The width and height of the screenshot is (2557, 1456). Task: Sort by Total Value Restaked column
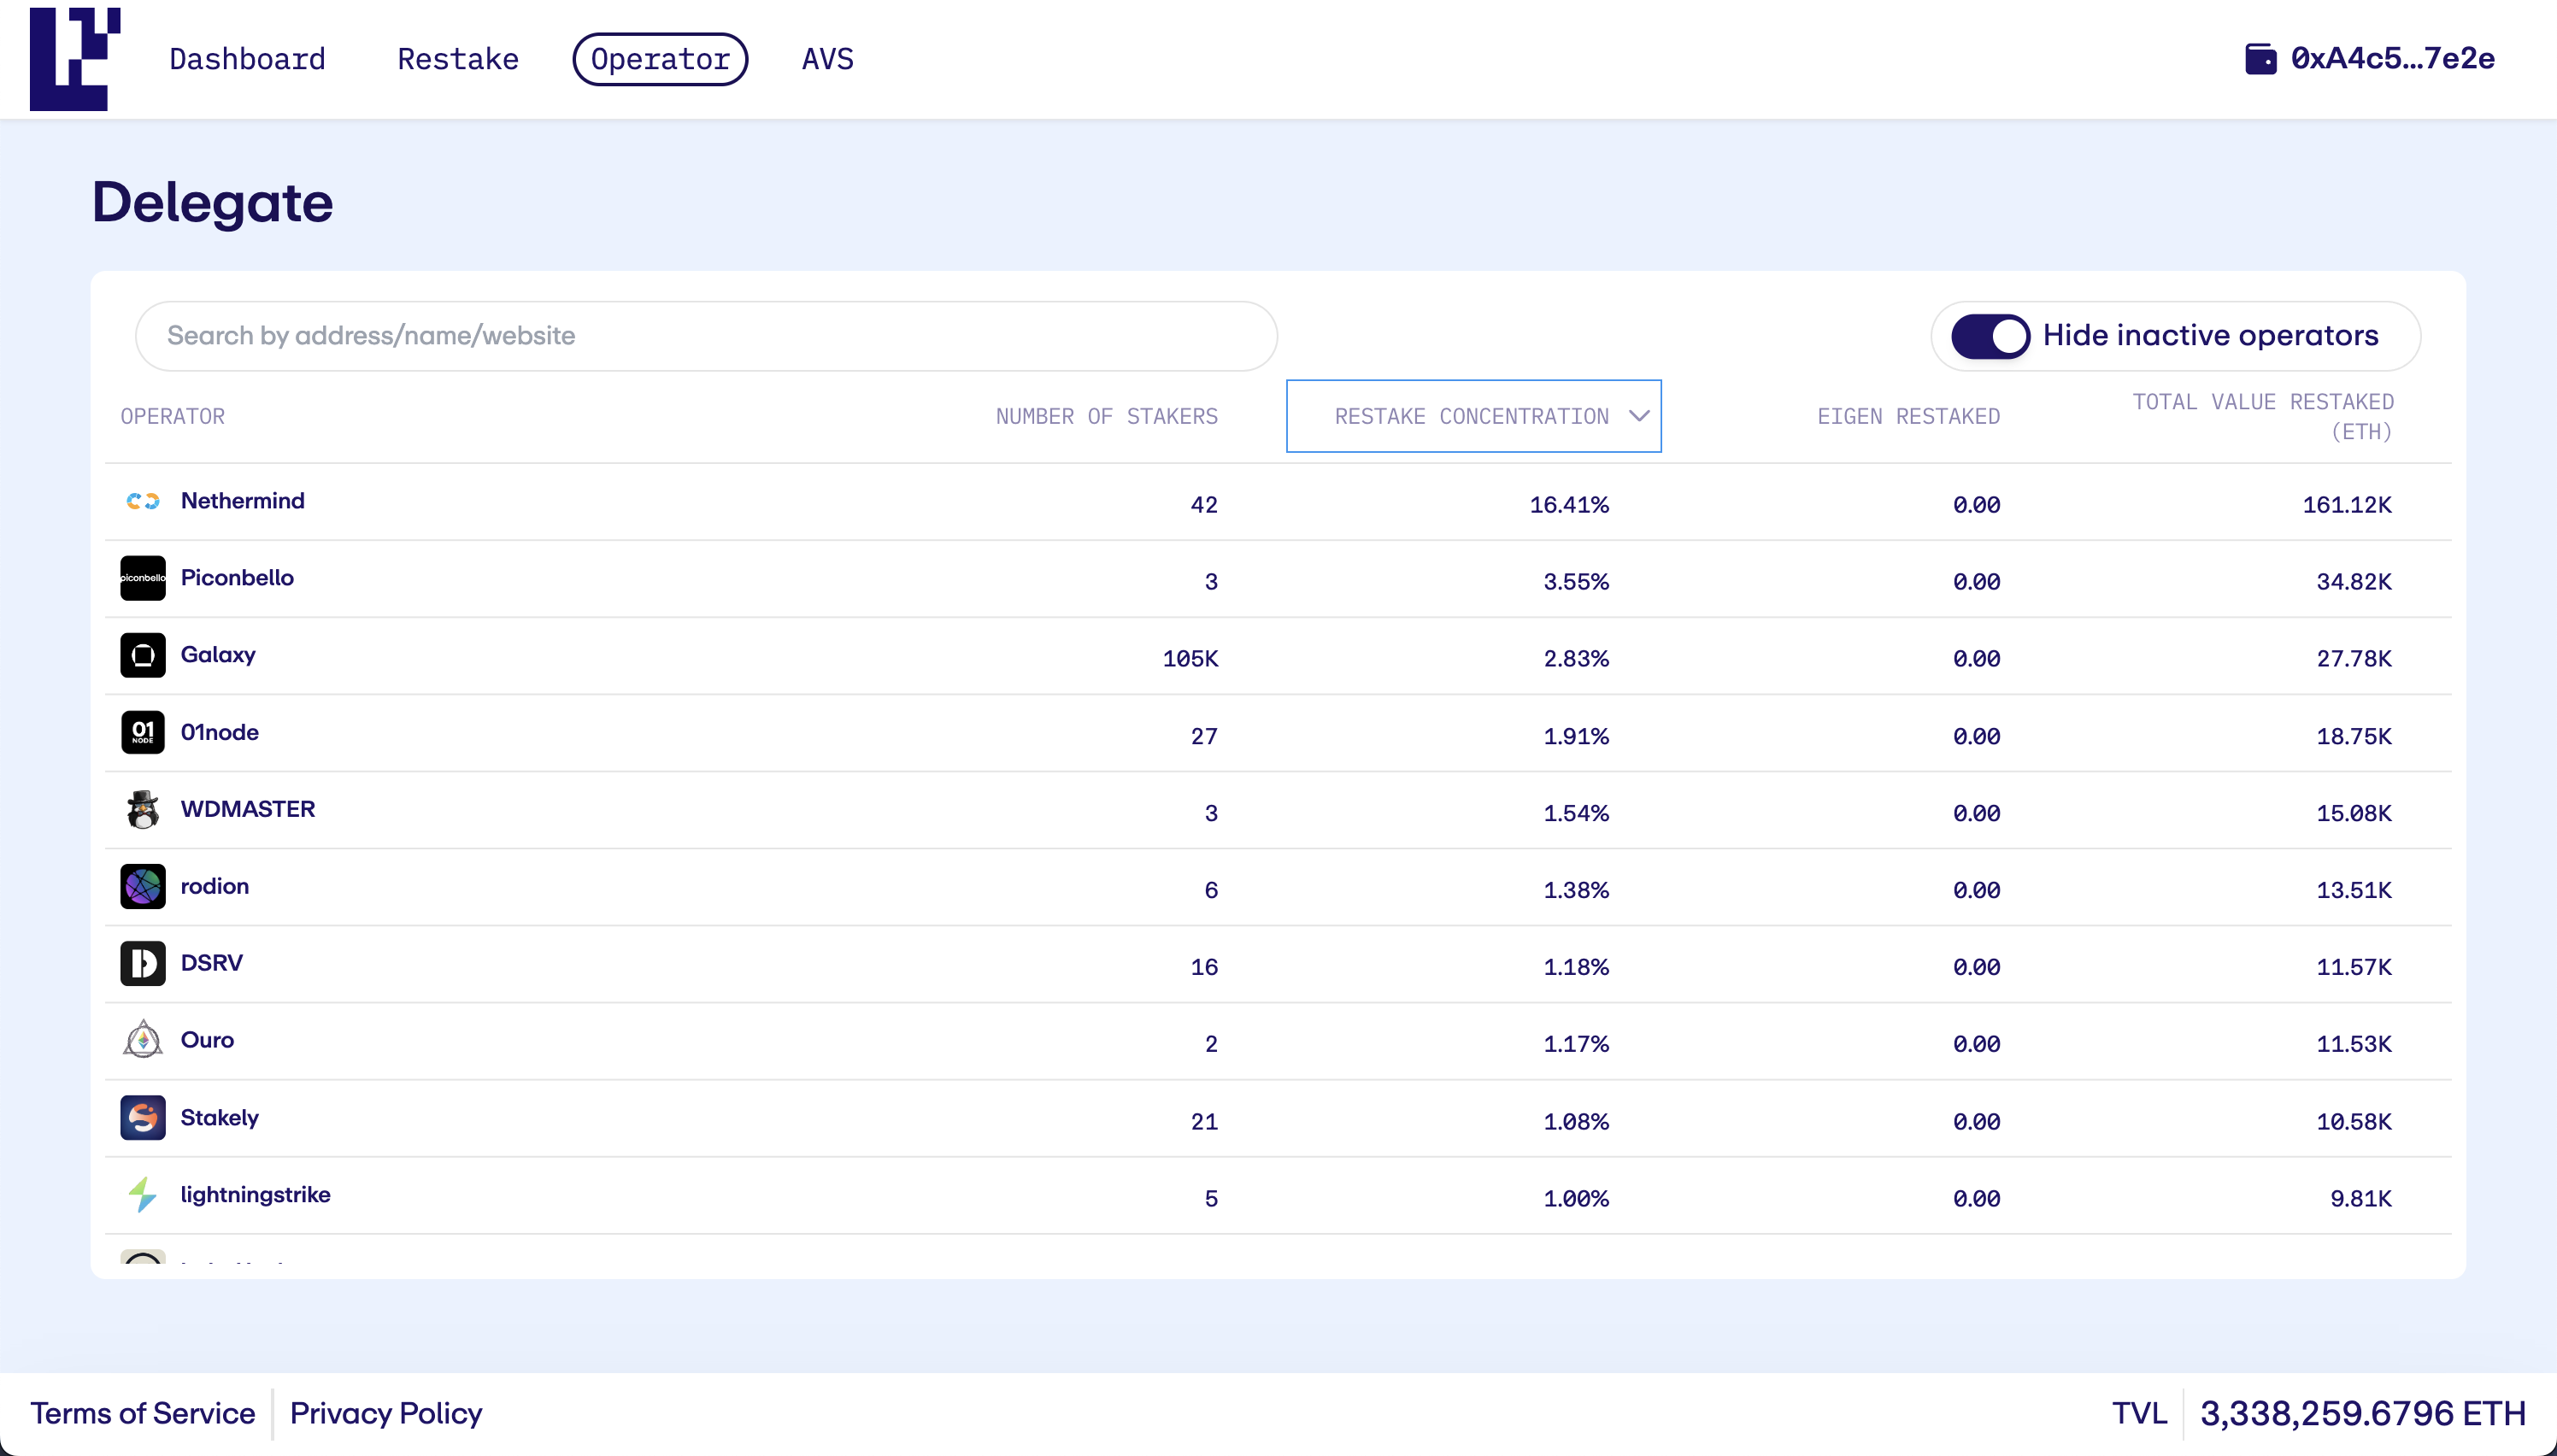click(x=2262, y=416)
